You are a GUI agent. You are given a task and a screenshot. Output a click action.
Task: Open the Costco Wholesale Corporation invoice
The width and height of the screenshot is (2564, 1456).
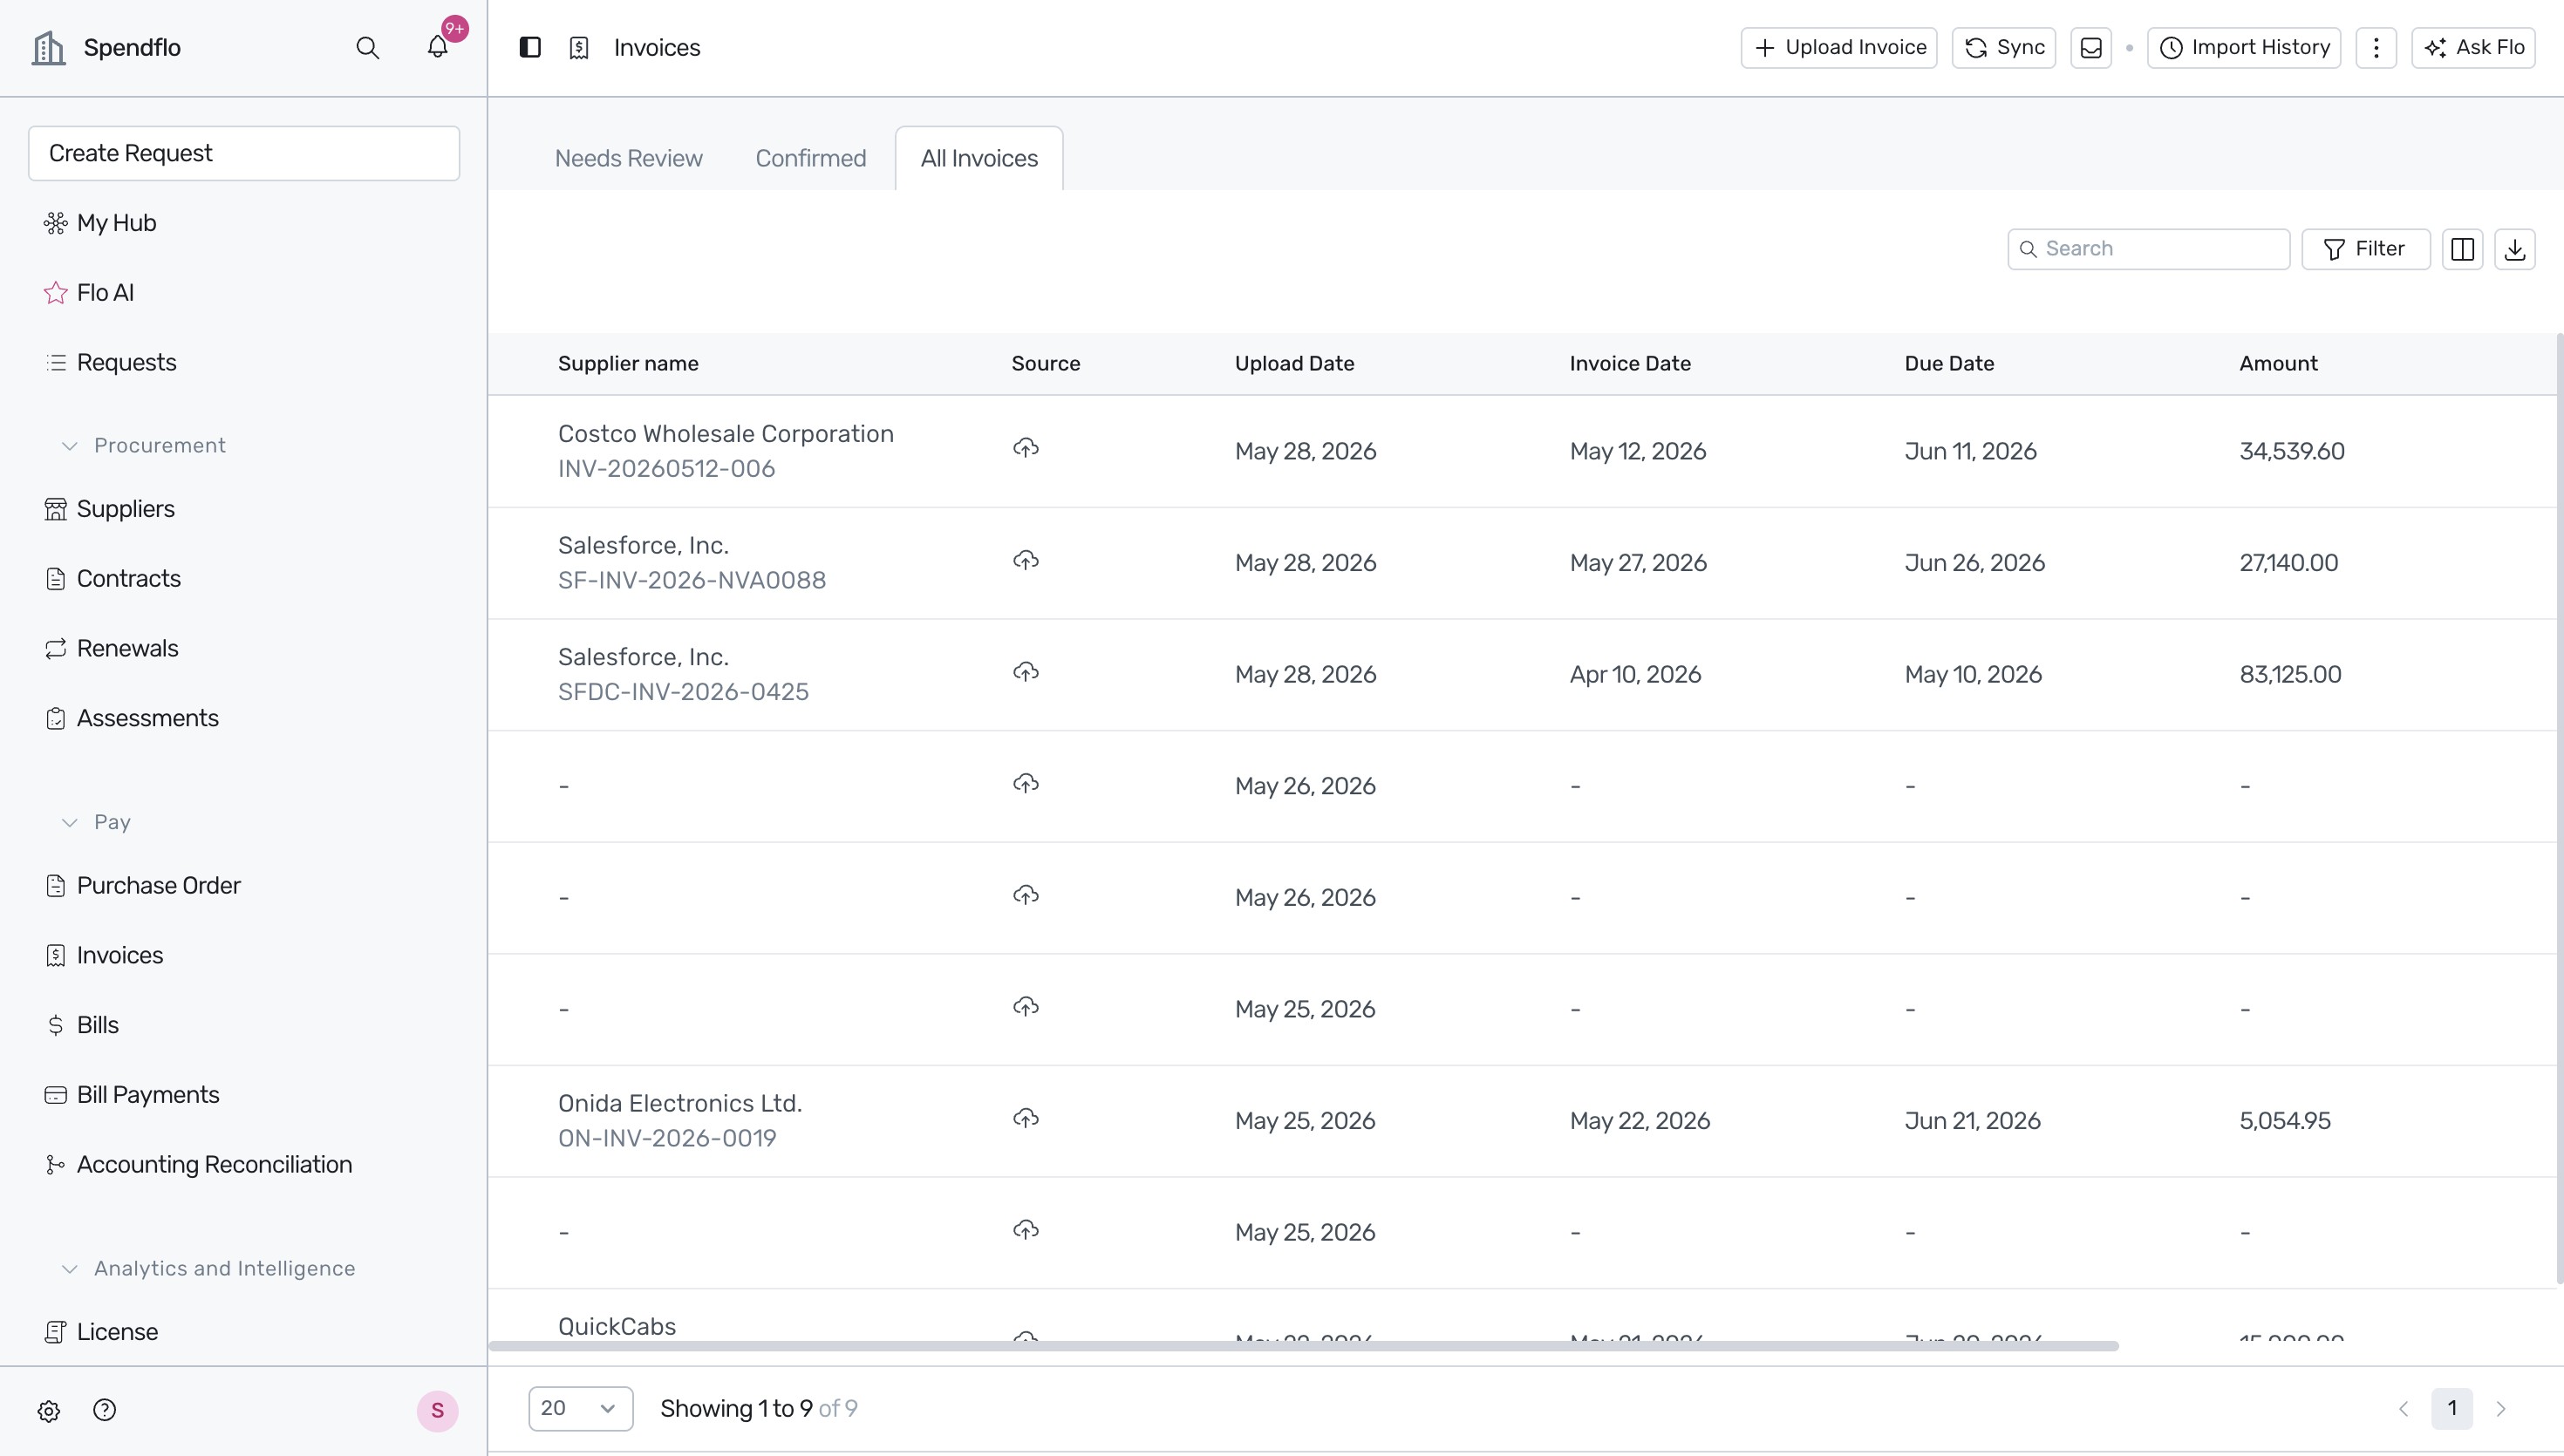(x=725, y=434)
